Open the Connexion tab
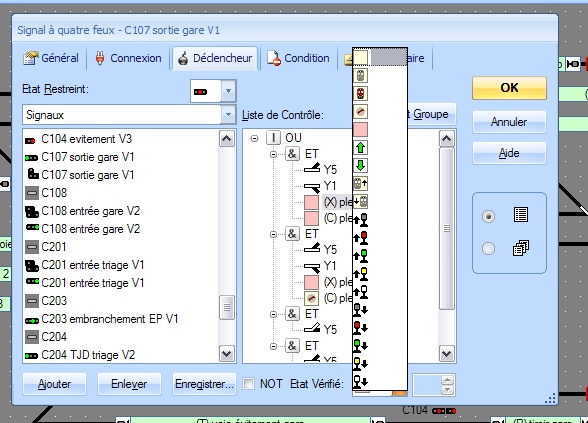Image resolution: width=588 pixels, height=423 pixels. [x=128, y=58]
